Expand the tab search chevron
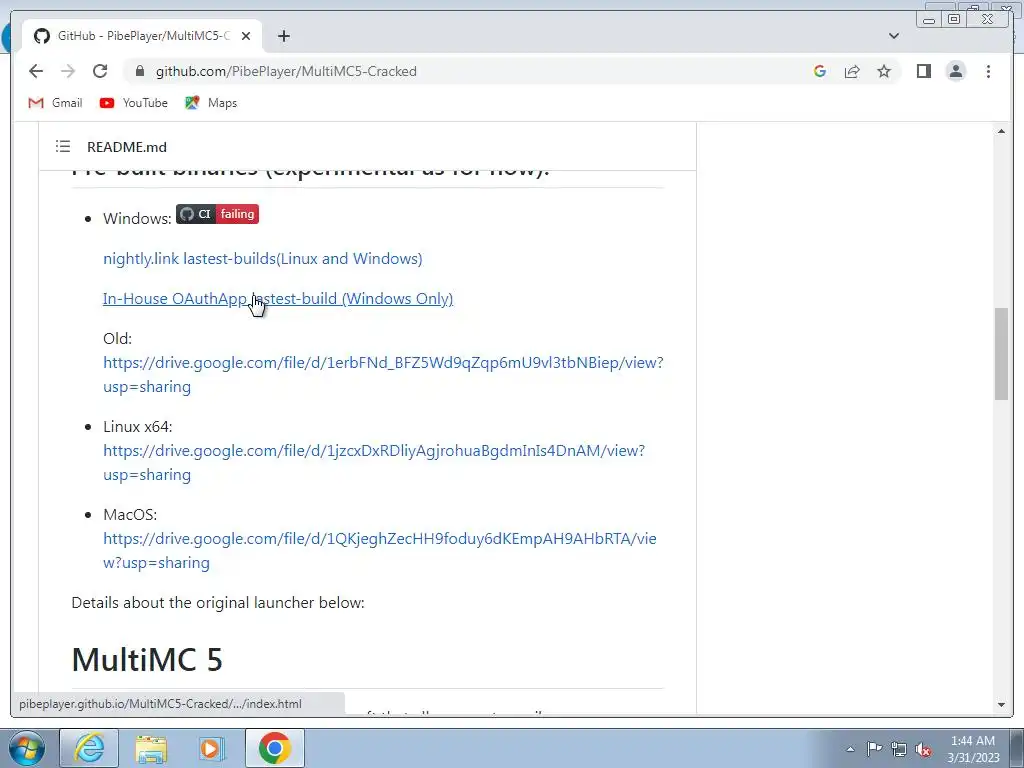 894,36
